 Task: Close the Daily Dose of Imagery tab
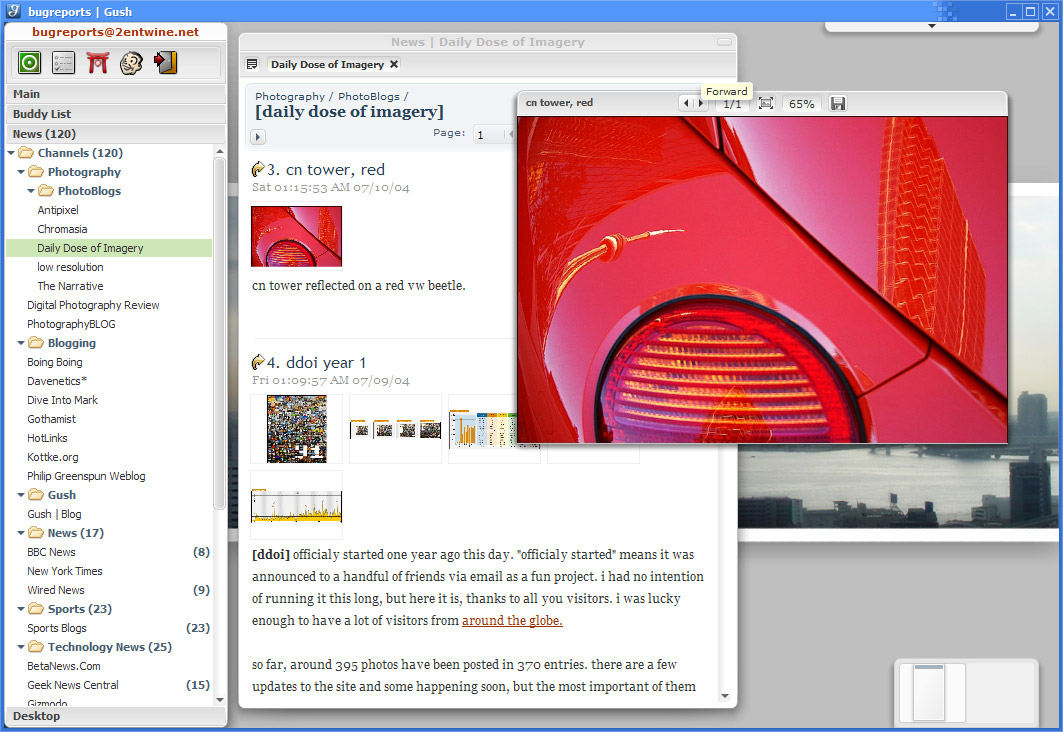(x=394, y=64)
